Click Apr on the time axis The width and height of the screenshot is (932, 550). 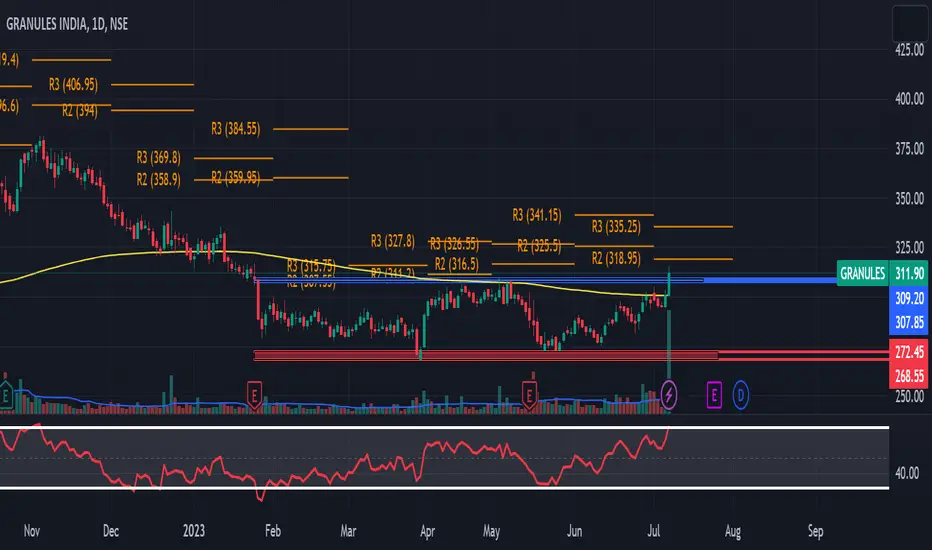point(427,531)
